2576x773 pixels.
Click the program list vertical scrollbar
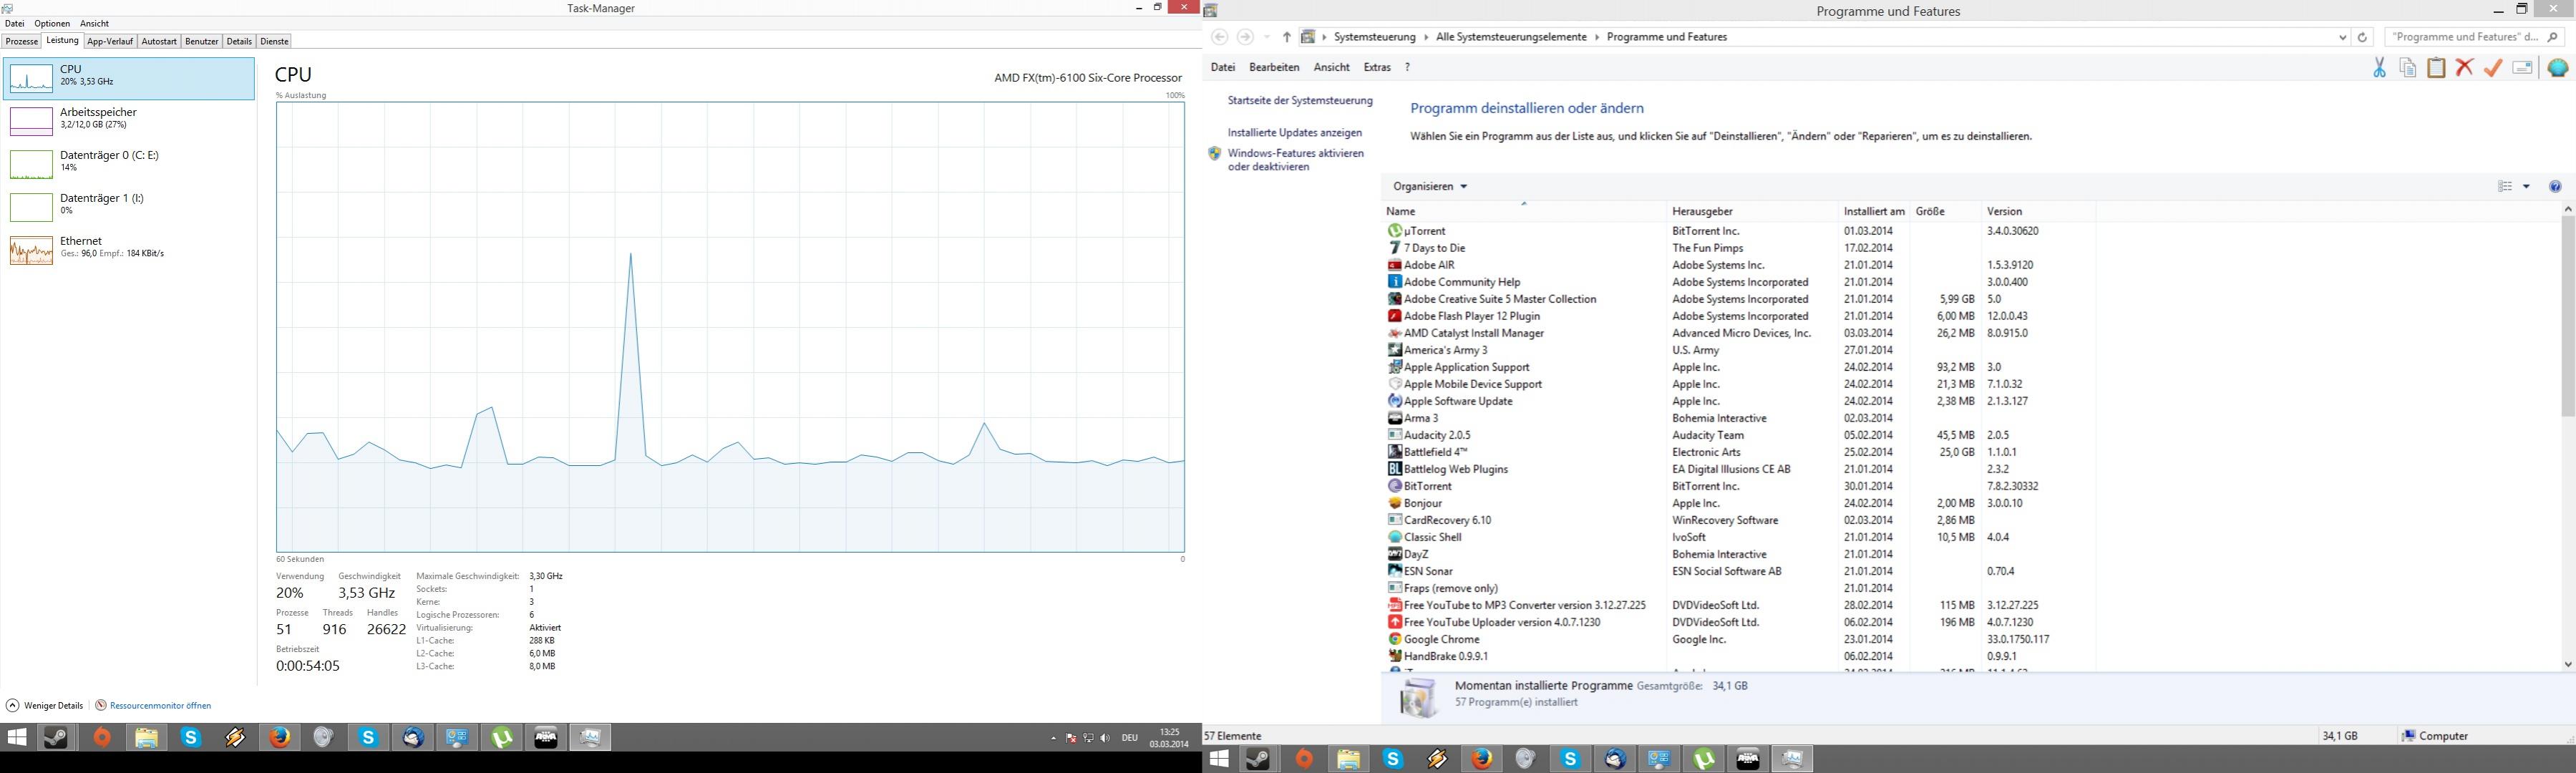point(2567,320)
